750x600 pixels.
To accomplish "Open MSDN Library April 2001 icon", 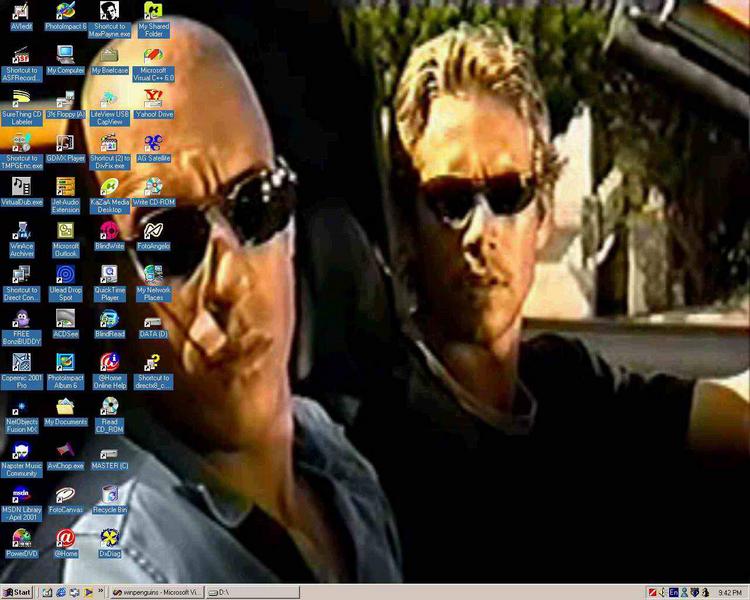I will [x=21, y=504].
